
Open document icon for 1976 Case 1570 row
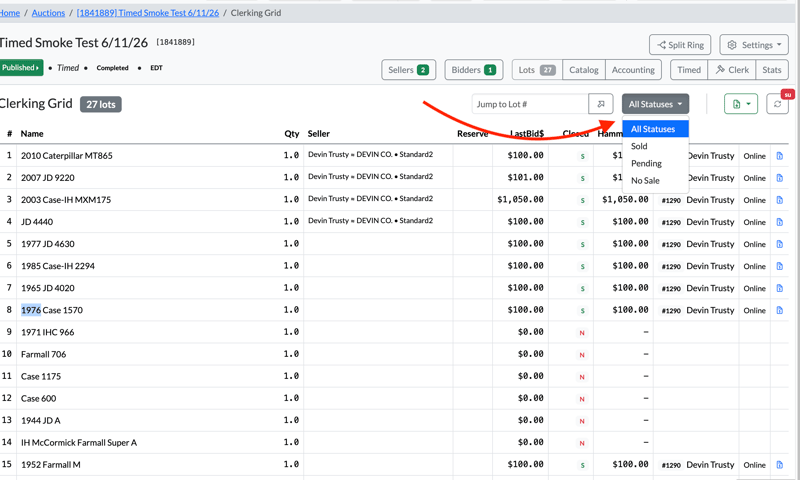(x=780, y=310)
